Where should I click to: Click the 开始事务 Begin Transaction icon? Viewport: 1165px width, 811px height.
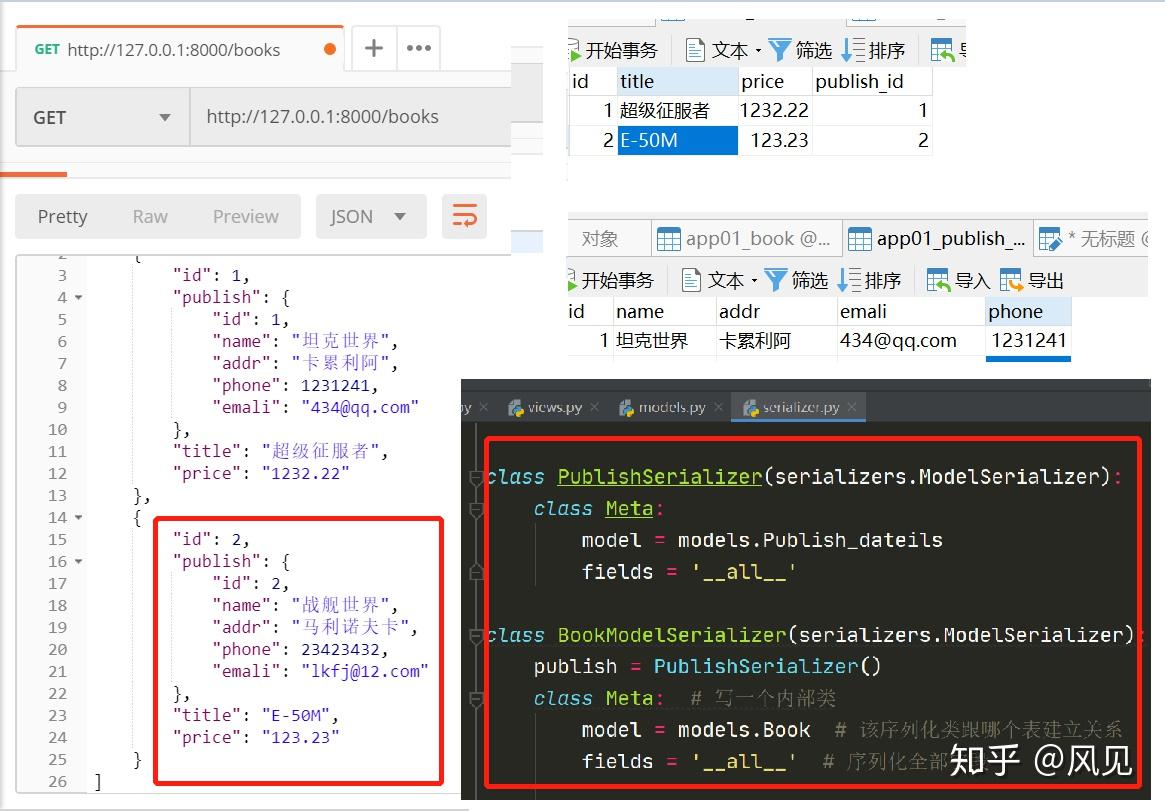click(604, 50)
